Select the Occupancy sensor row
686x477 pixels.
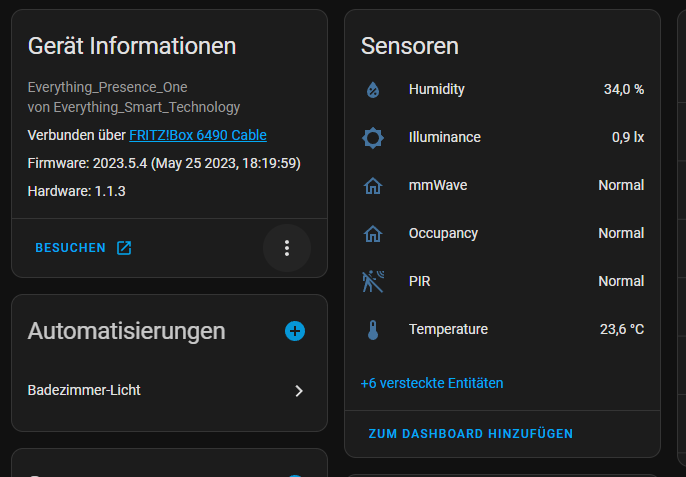pos(502,234)
